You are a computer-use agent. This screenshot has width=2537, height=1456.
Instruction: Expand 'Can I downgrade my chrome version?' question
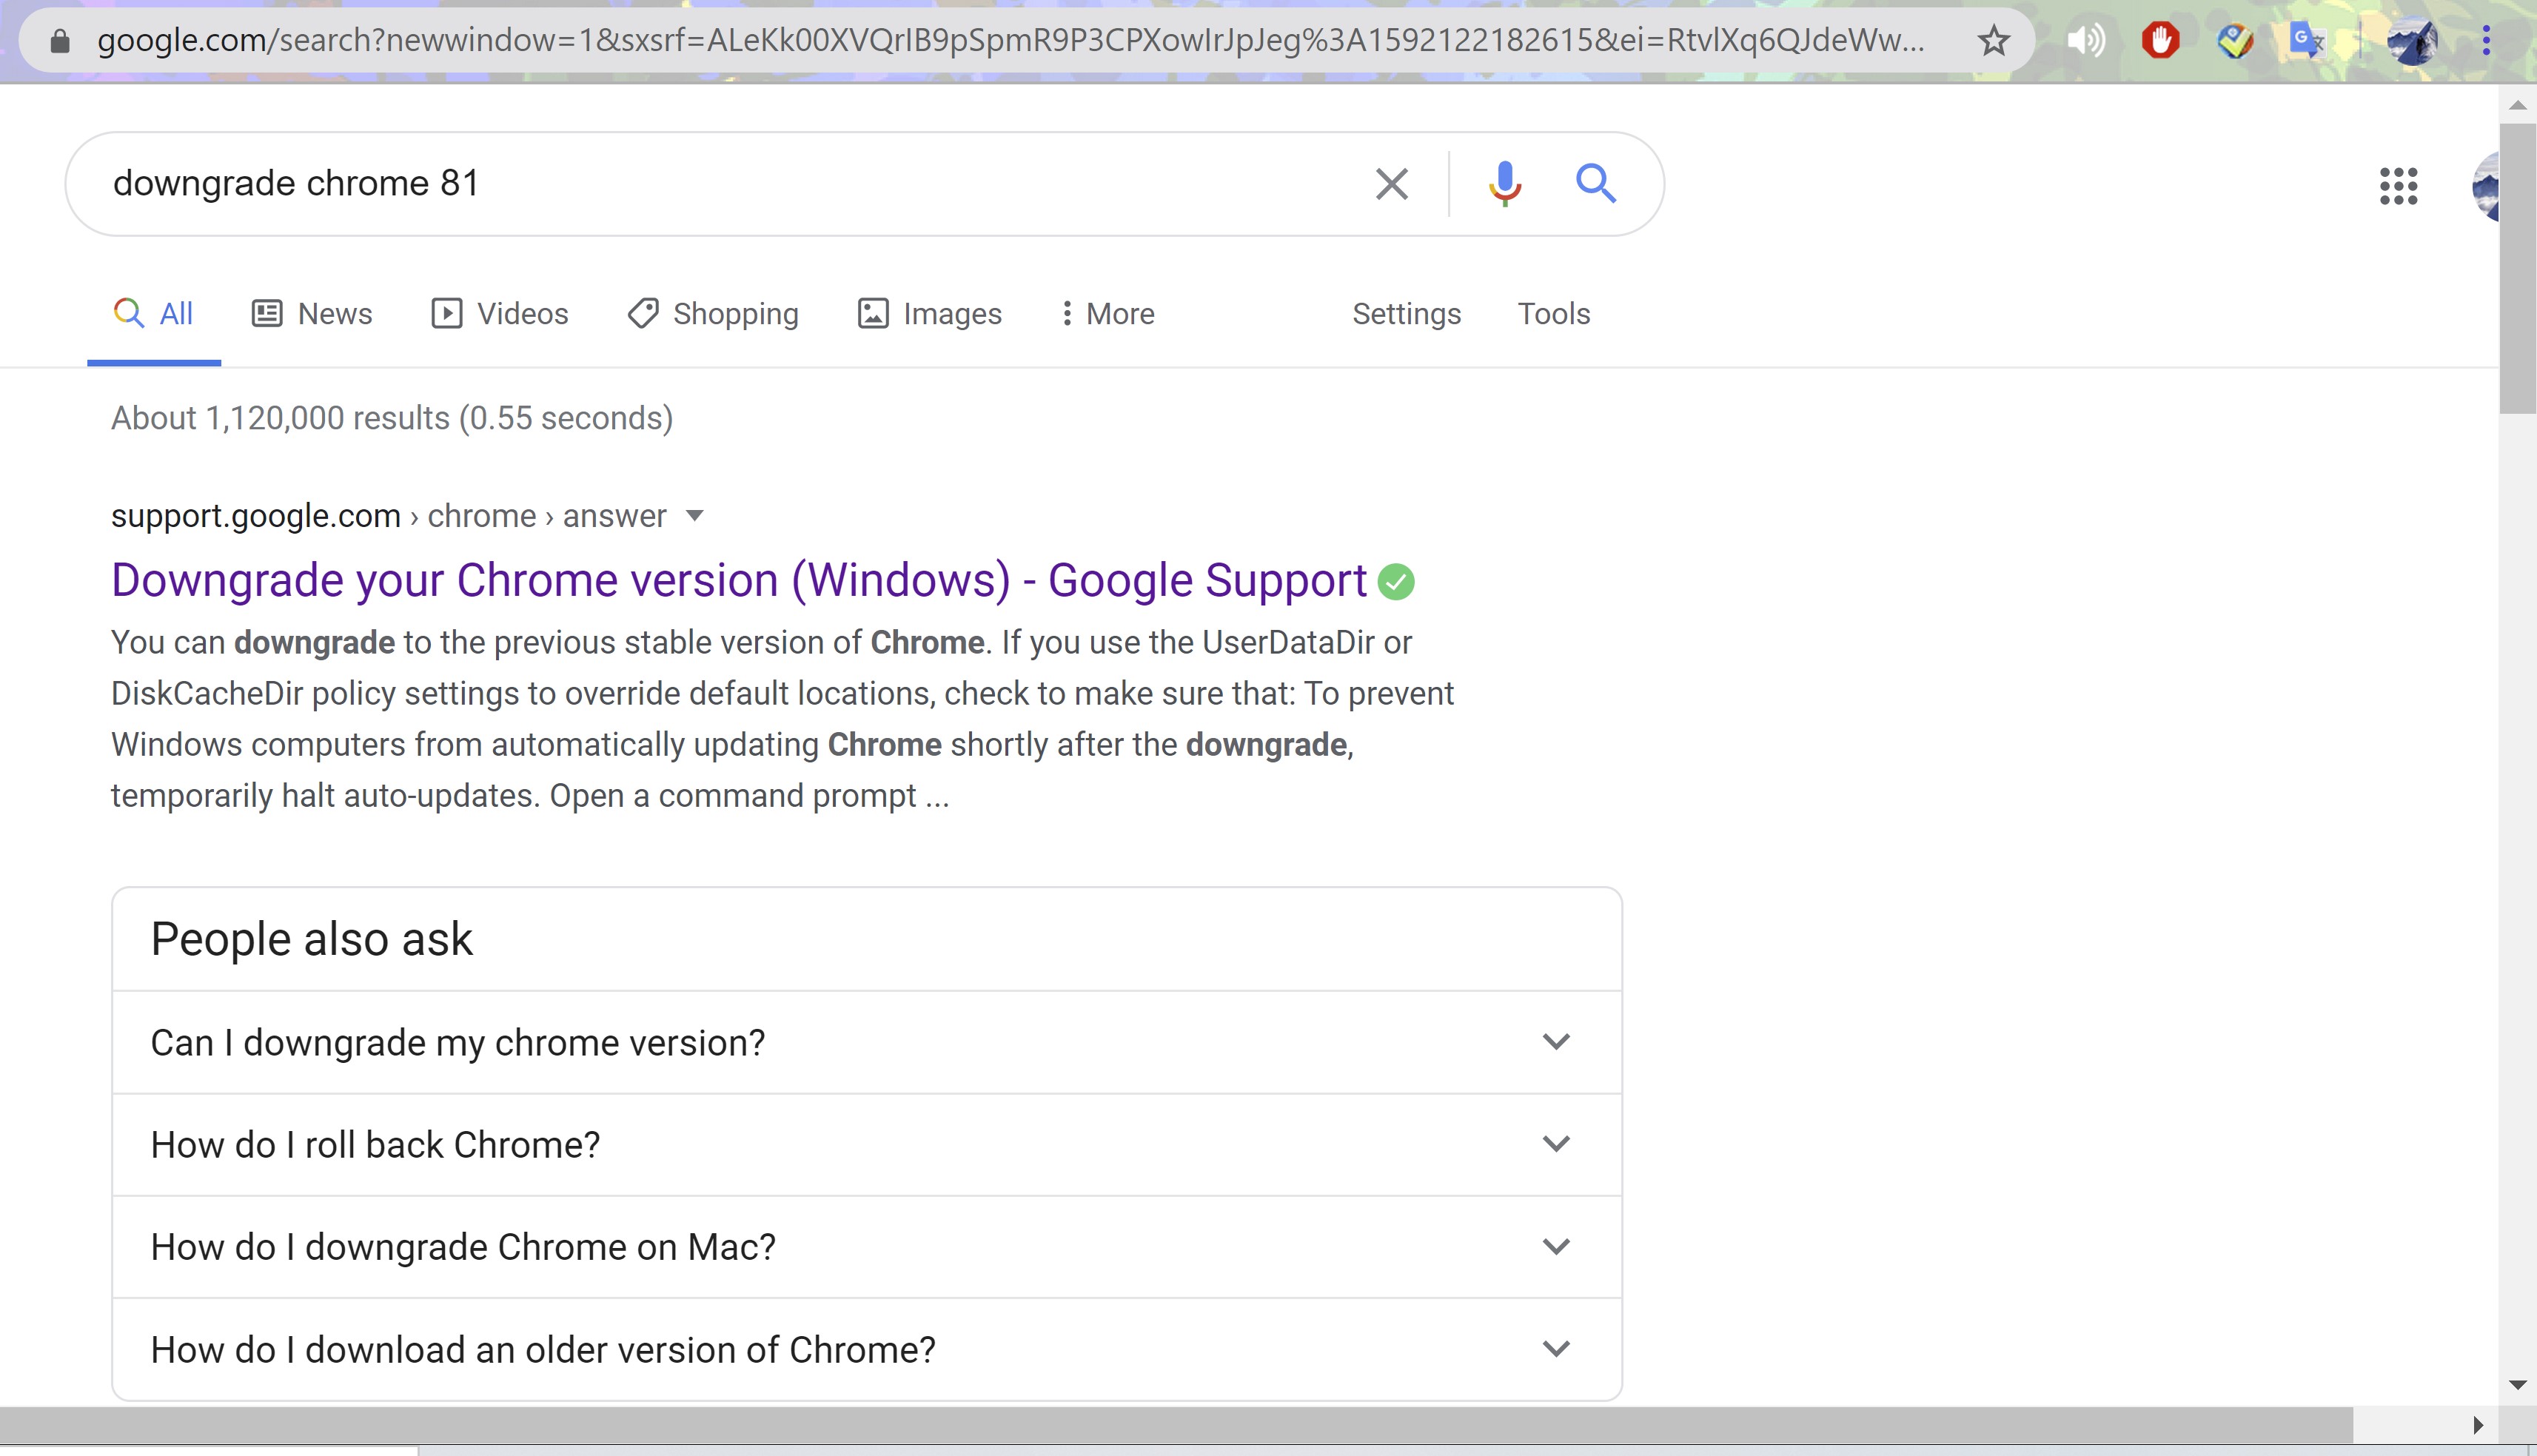click(866, 1041)
